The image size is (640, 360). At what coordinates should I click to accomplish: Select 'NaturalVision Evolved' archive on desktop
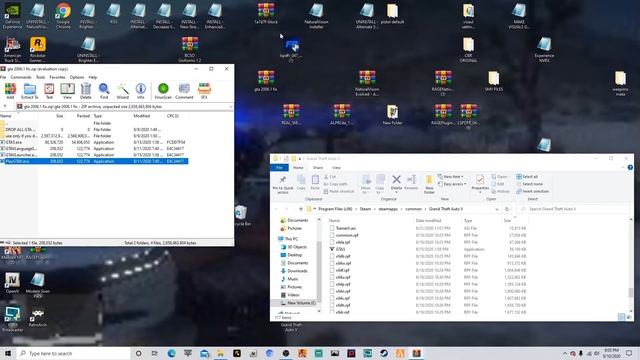coord(367,83)
